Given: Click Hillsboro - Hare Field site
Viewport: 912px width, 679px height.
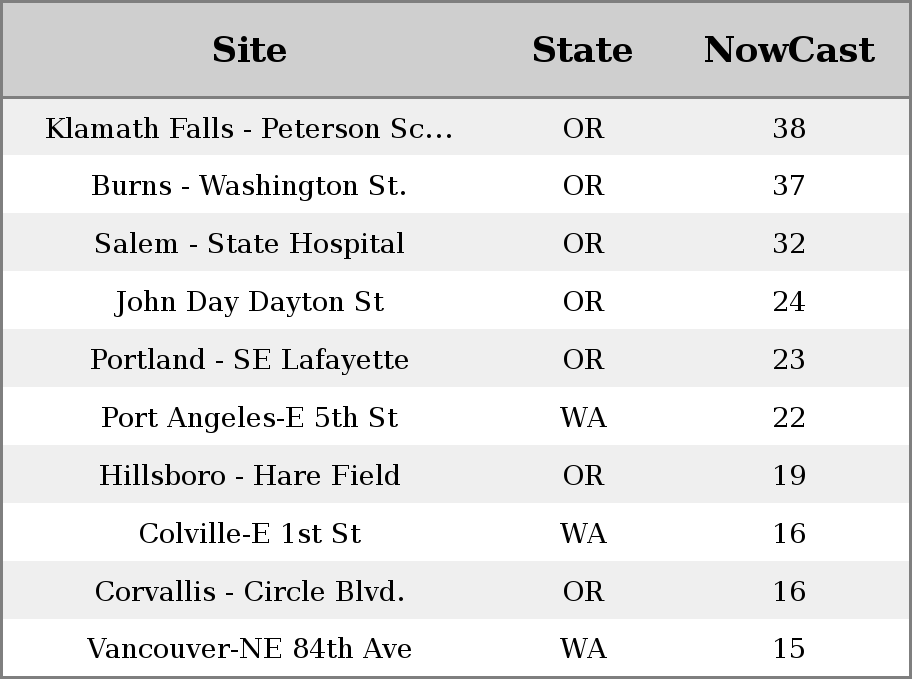Looking at the screenshot, I should 249,476.
